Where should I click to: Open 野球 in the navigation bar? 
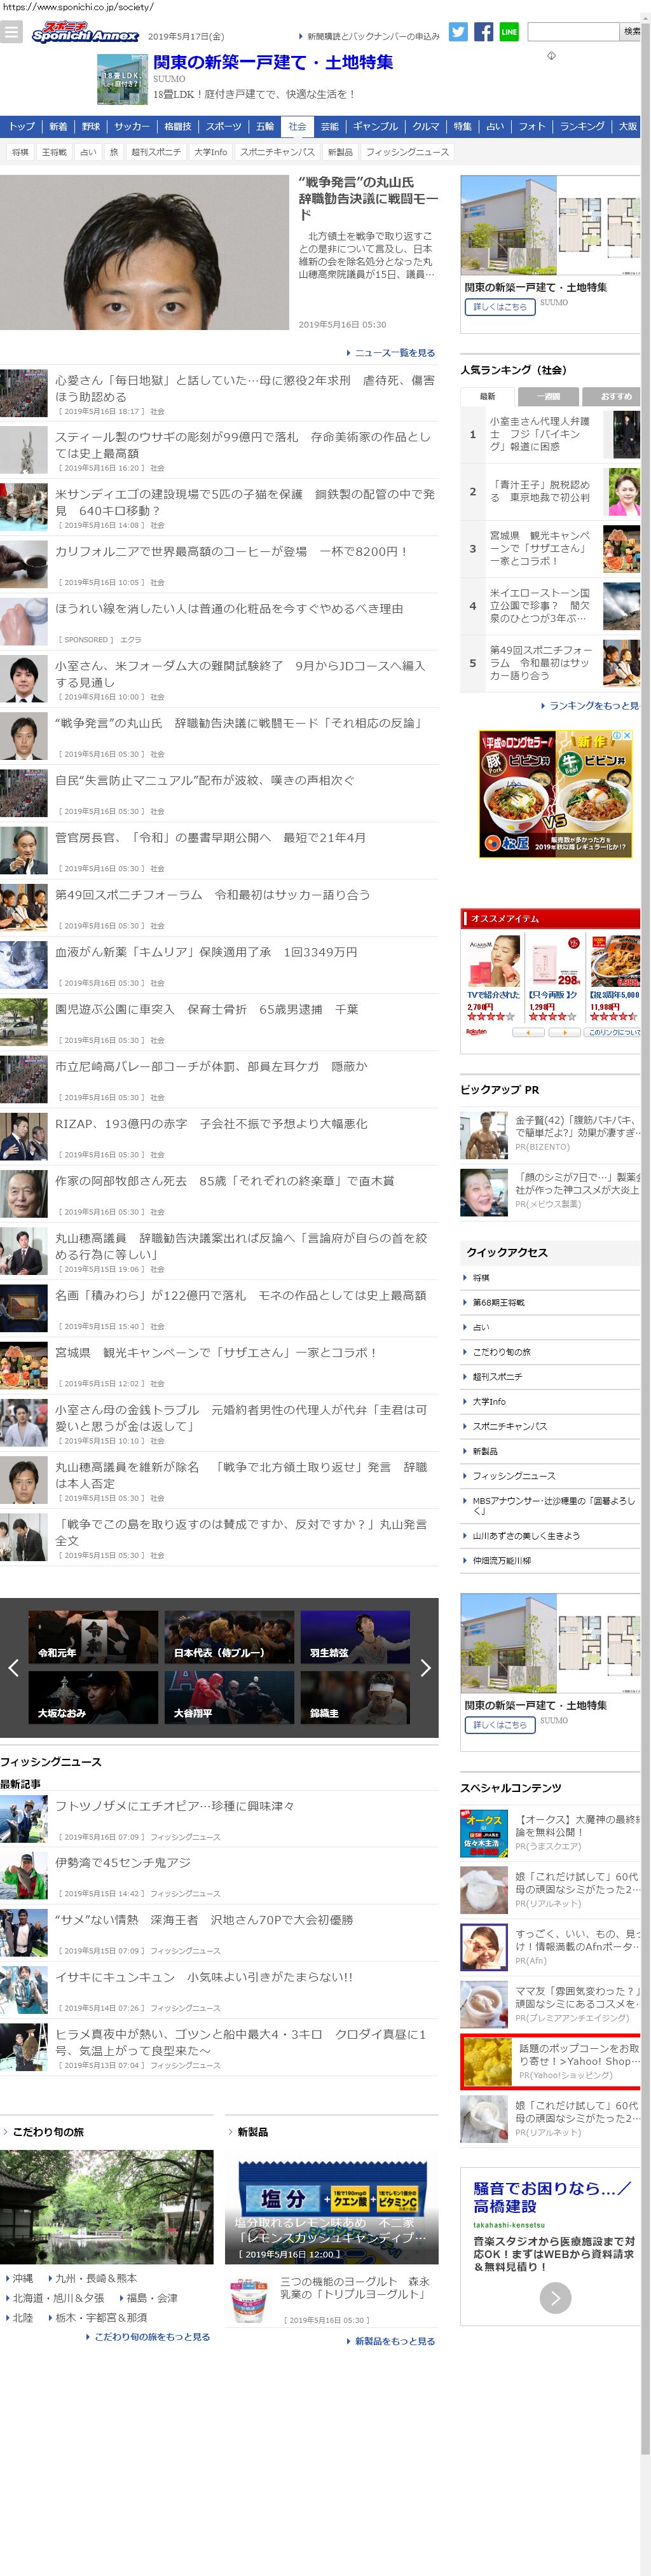click(x=91, y=127)
